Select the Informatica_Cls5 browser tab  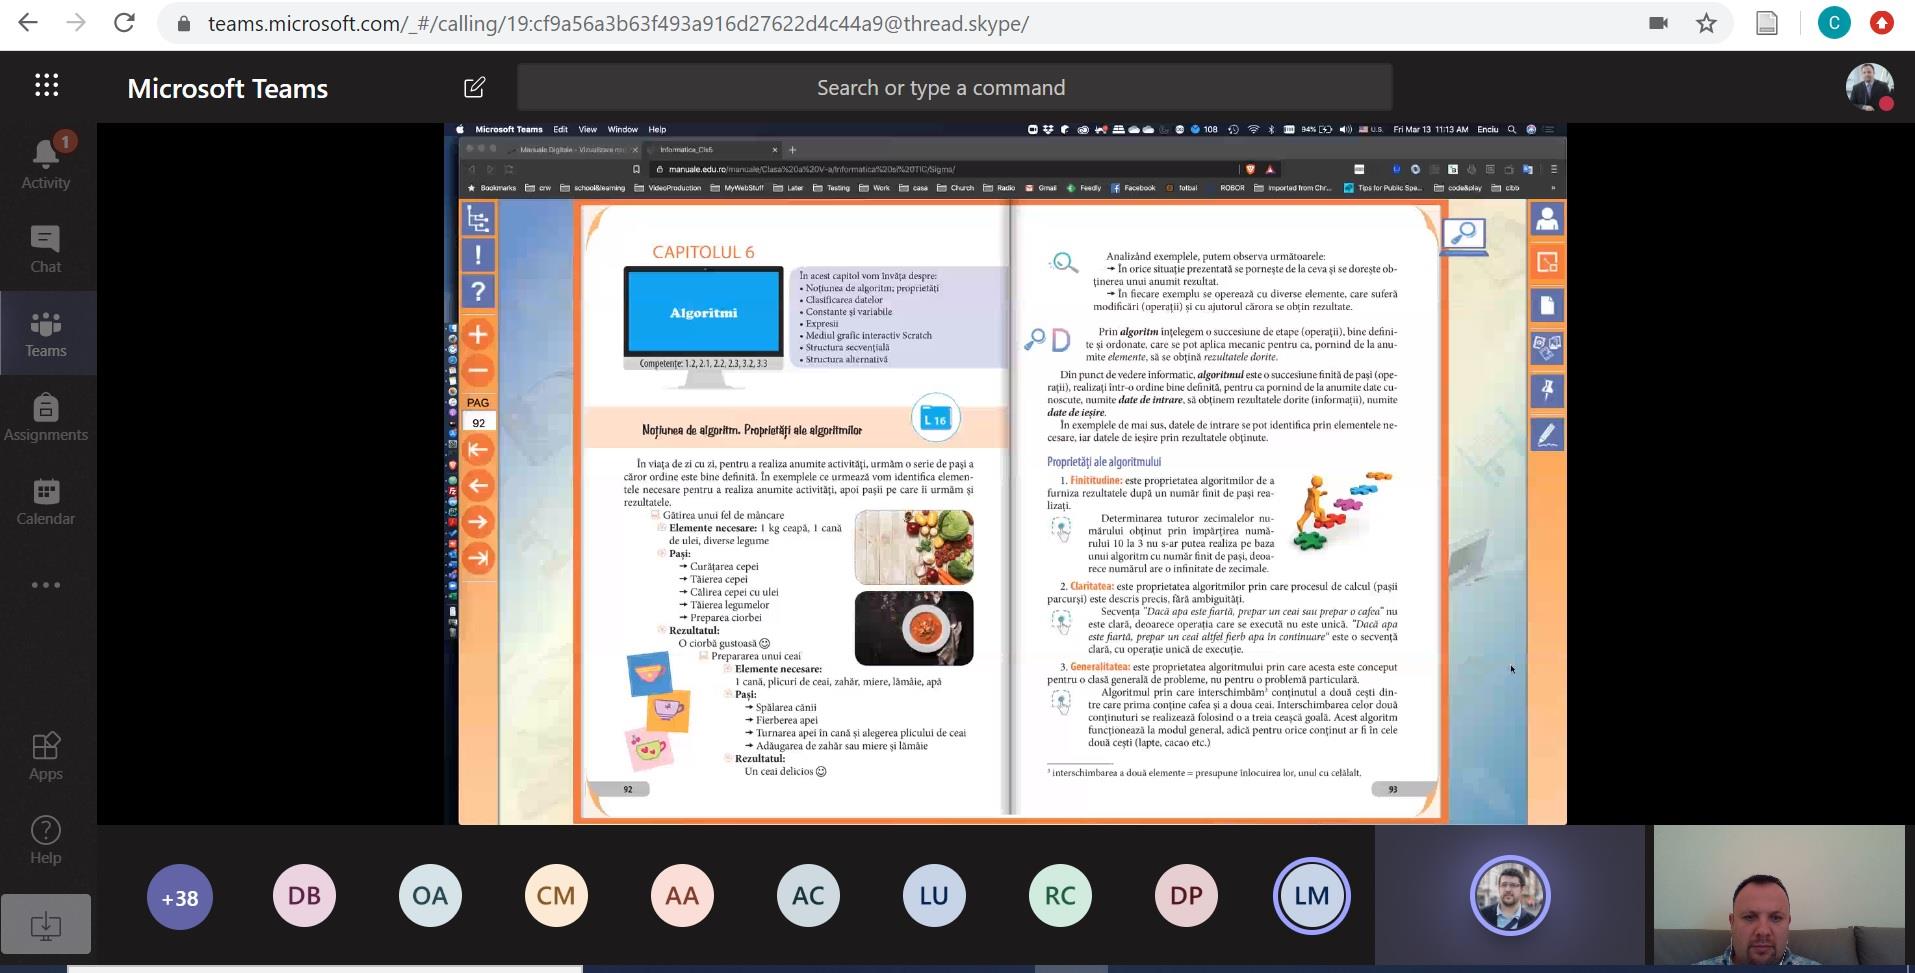(714, 149)
